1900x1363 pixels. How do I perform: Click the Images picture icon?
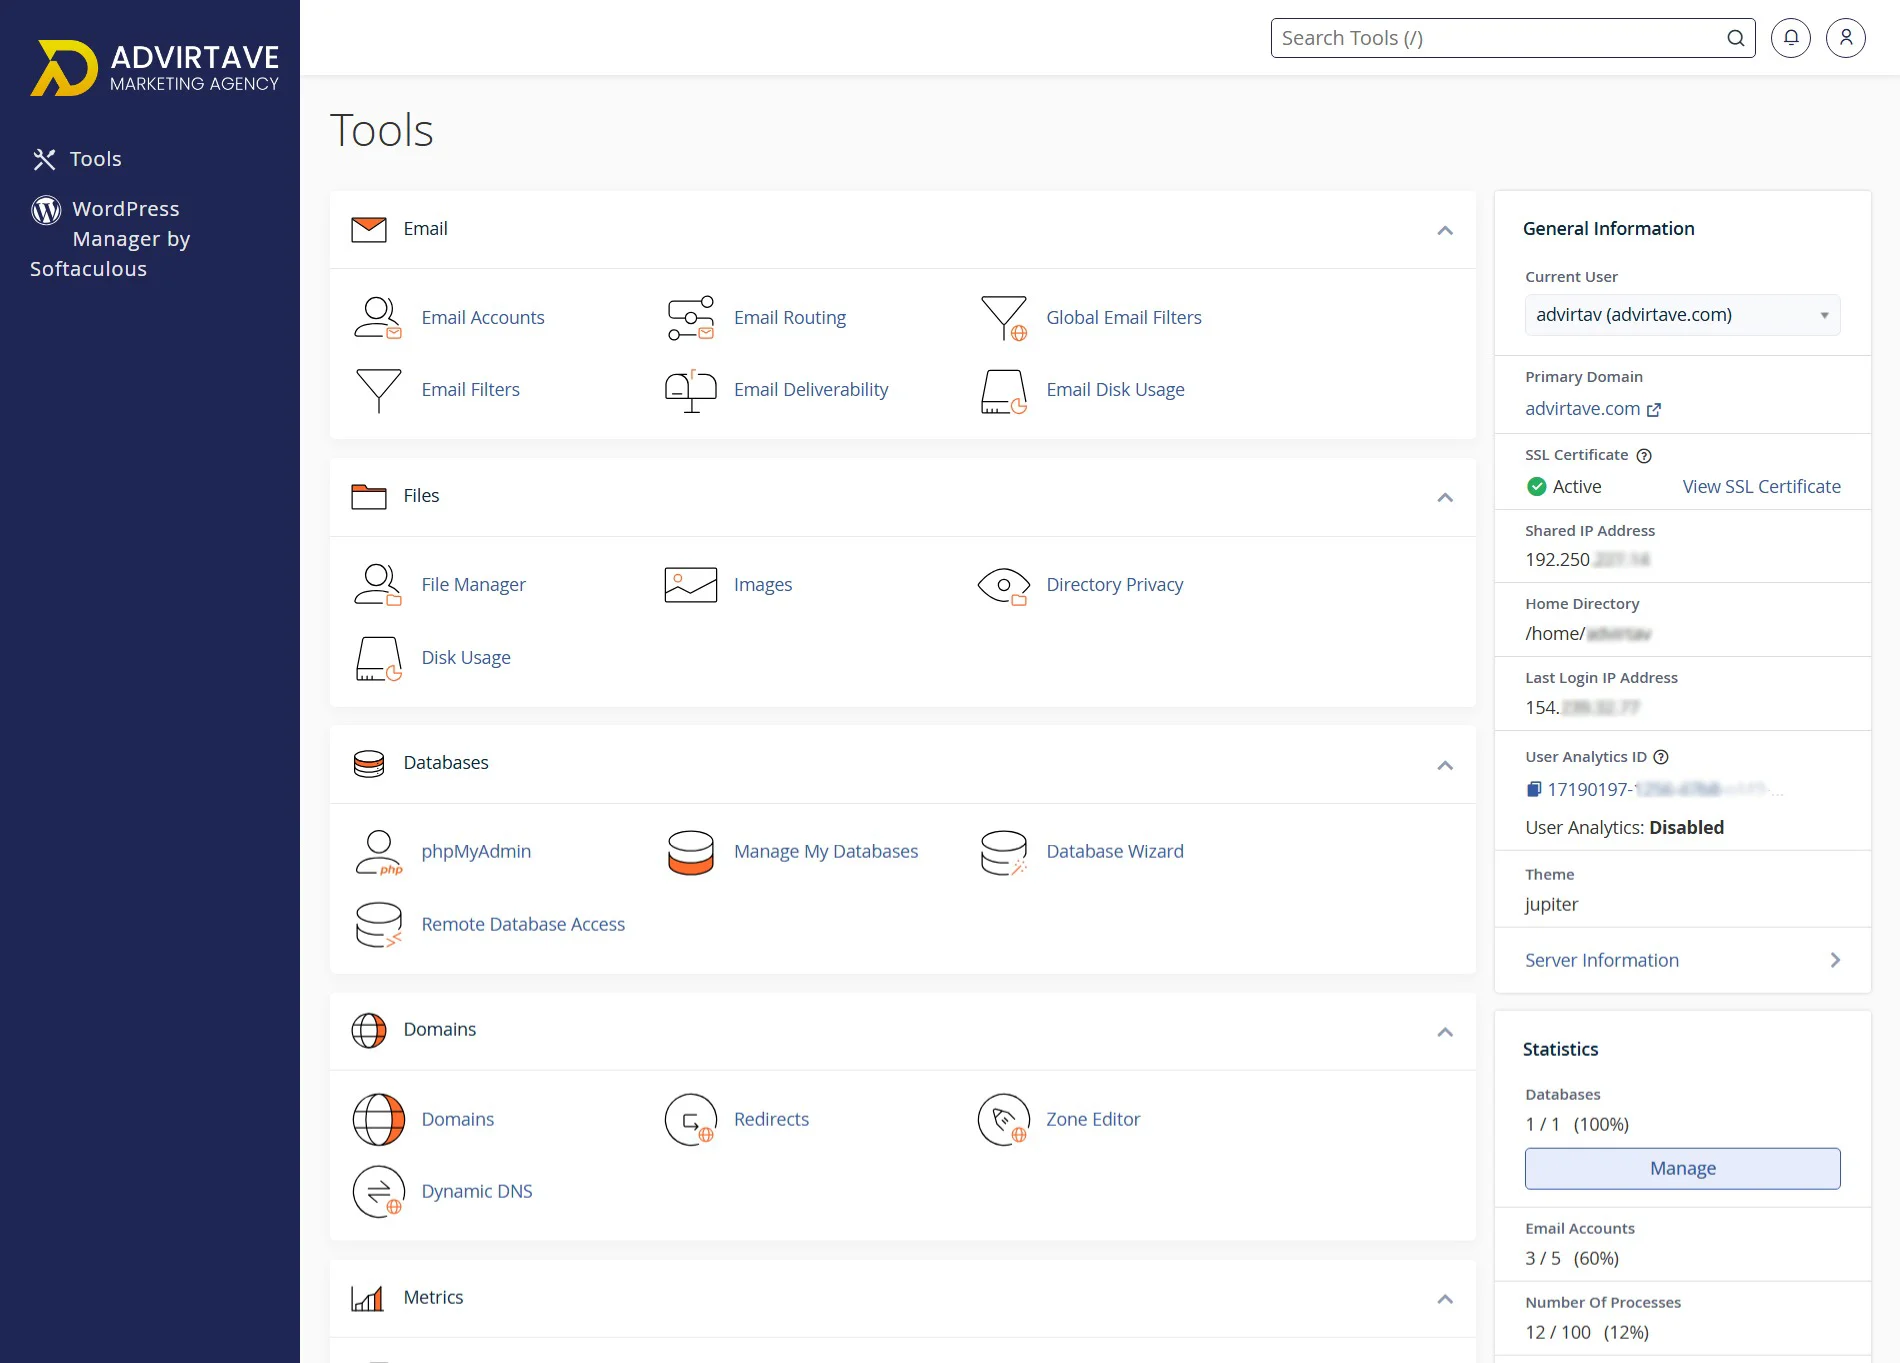(x=691, y=585)
